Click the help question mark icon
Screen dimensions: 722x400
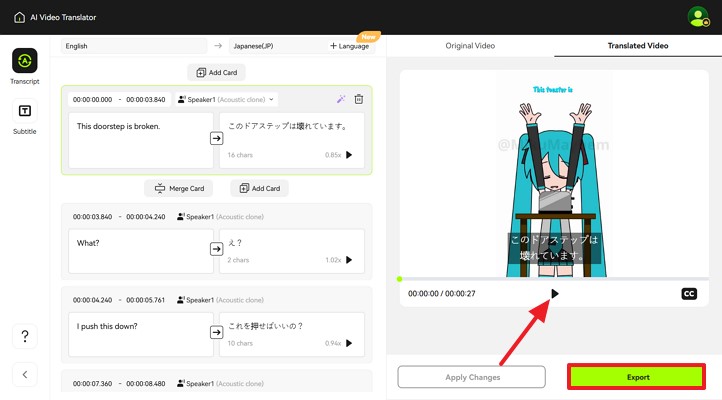pos(25,336)
